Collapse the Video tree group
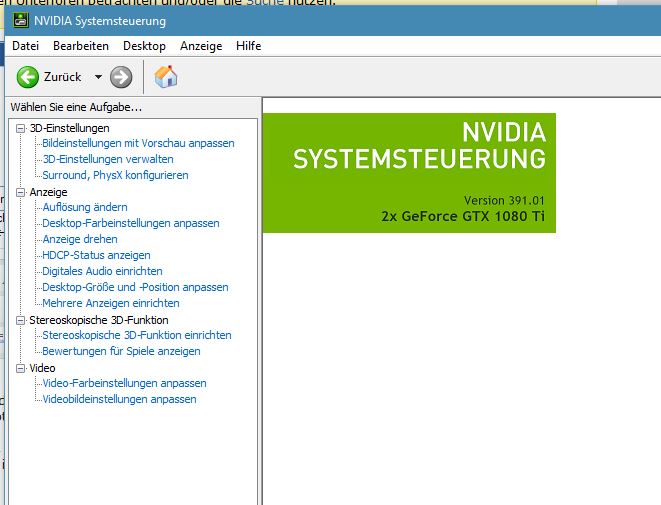 point(20,368)
